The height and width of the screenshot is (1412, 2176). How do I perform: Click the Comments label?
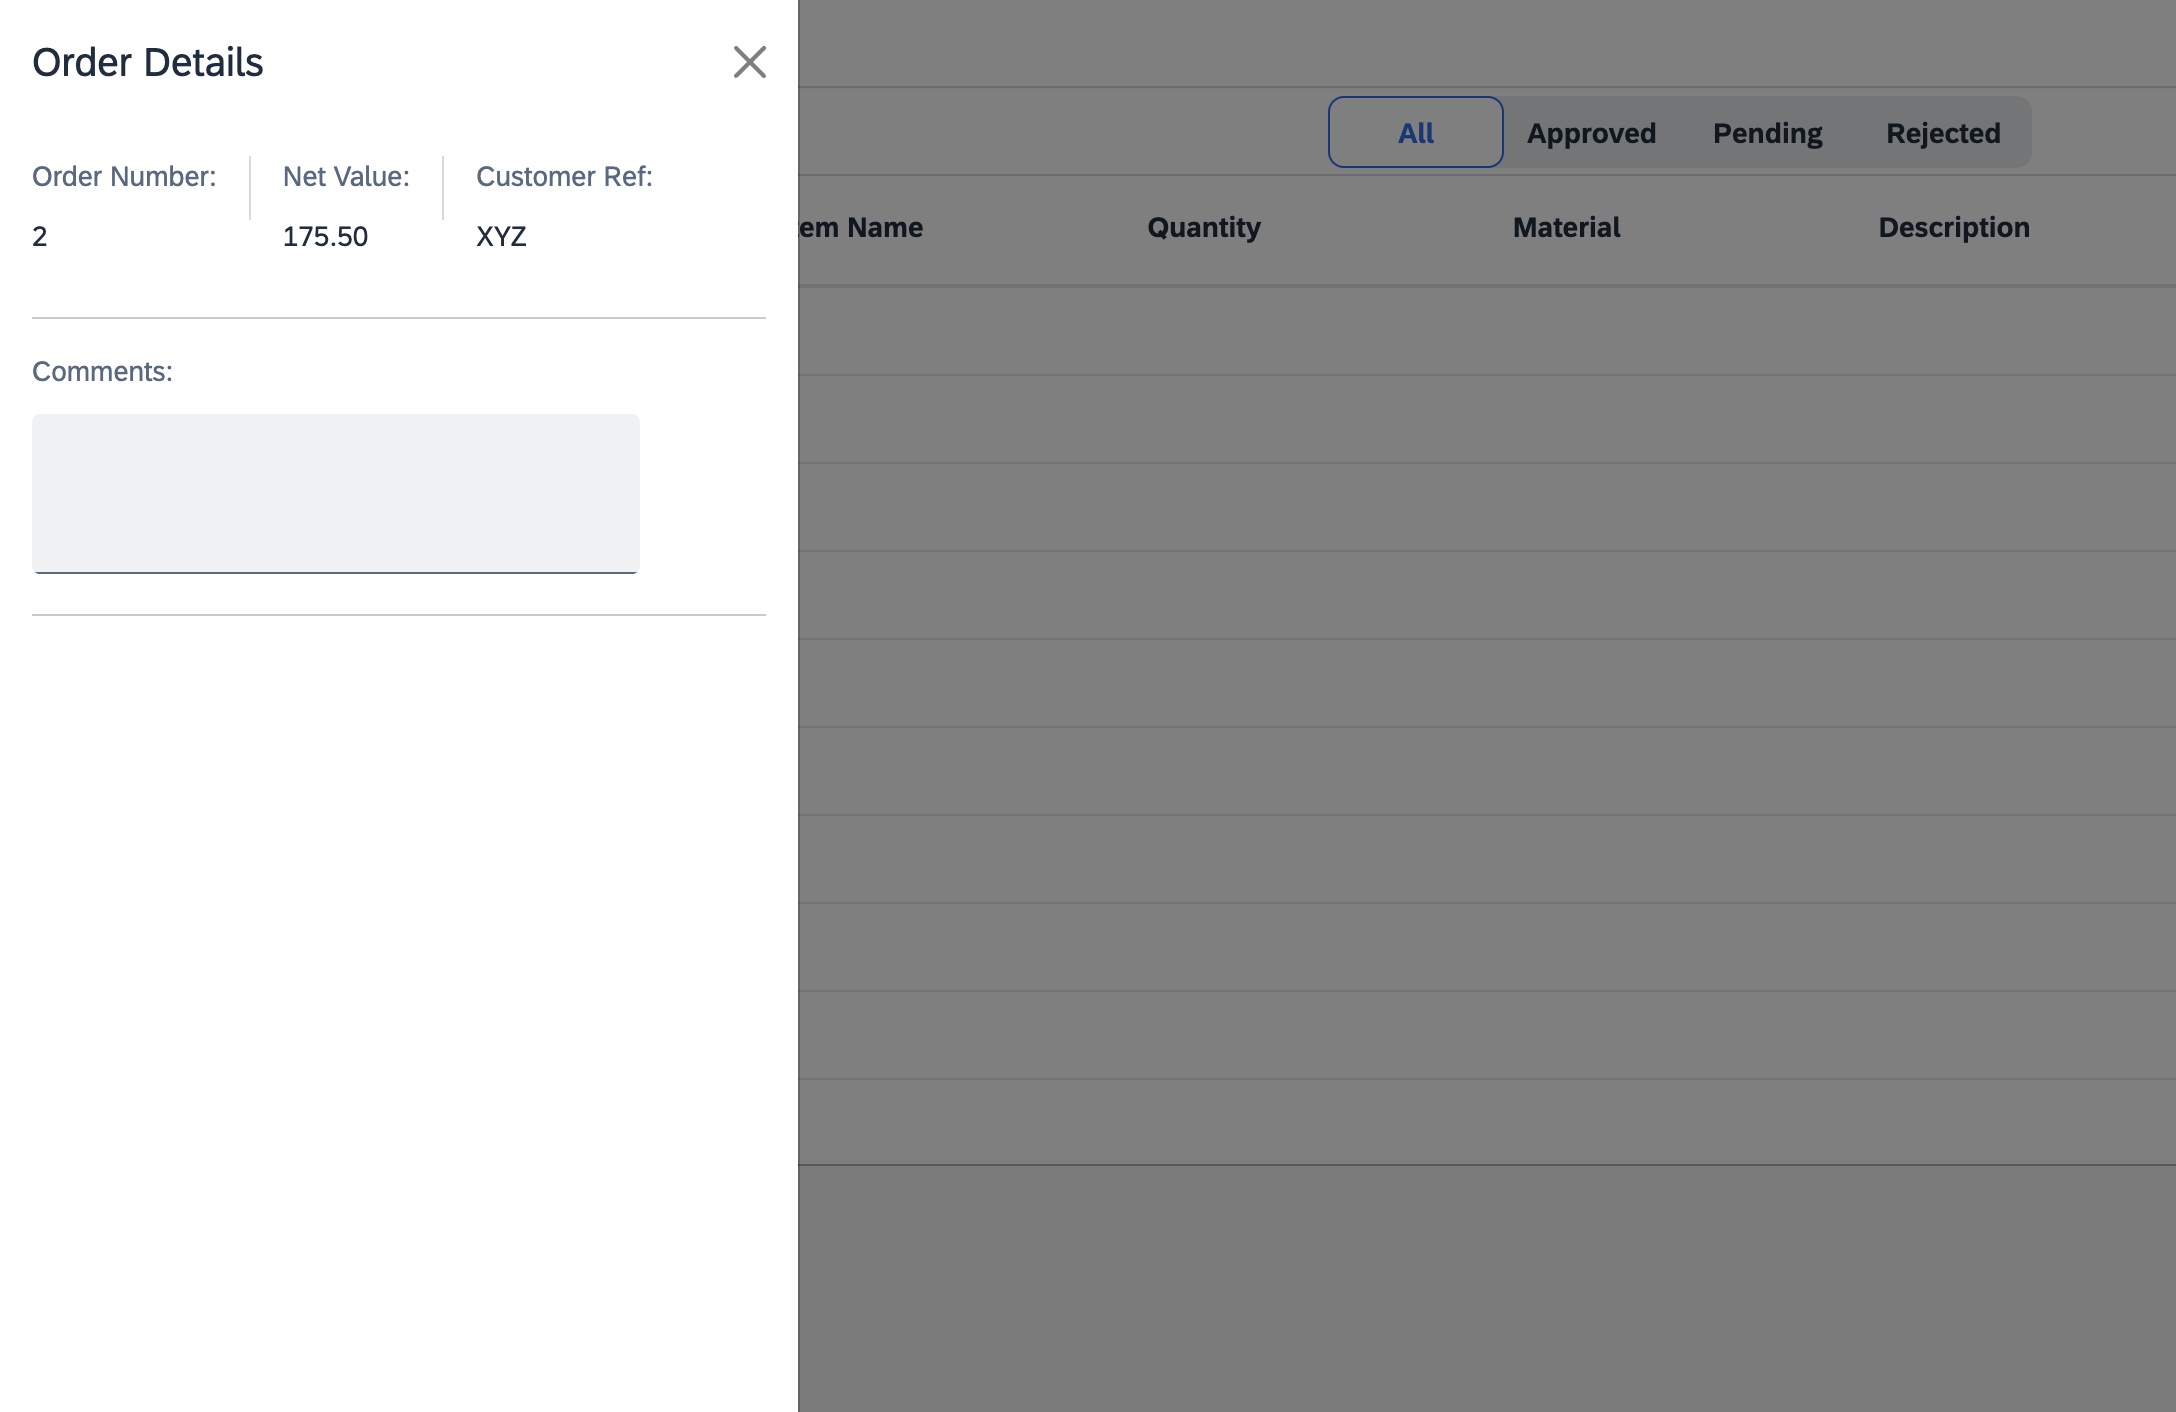click(x=102, y=372)
